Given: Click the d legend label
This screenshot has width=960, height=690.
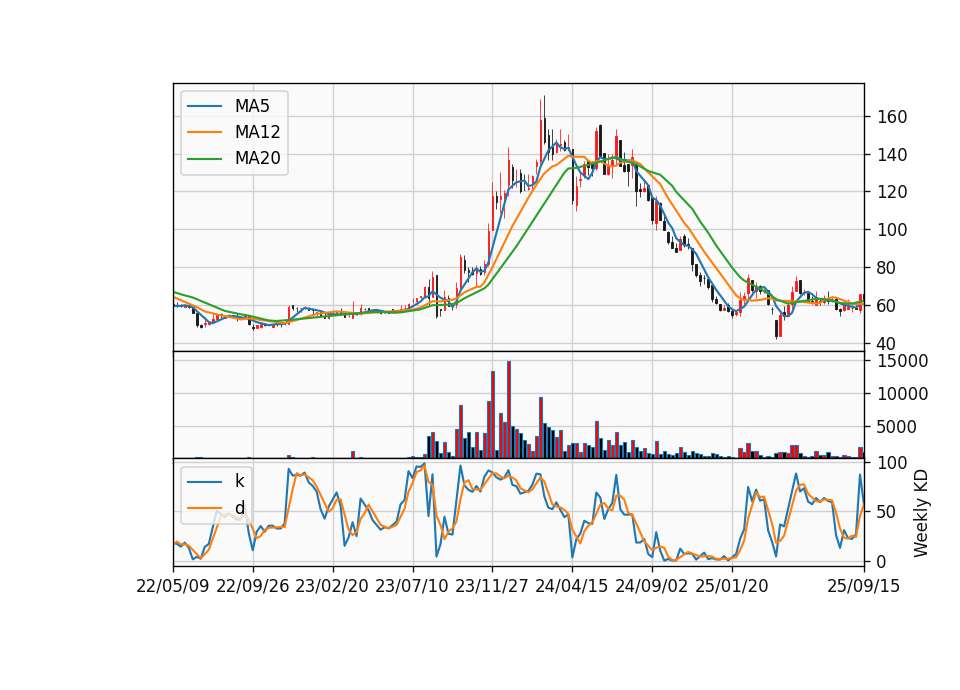Looking at the screenshot, I should (240, 508).
